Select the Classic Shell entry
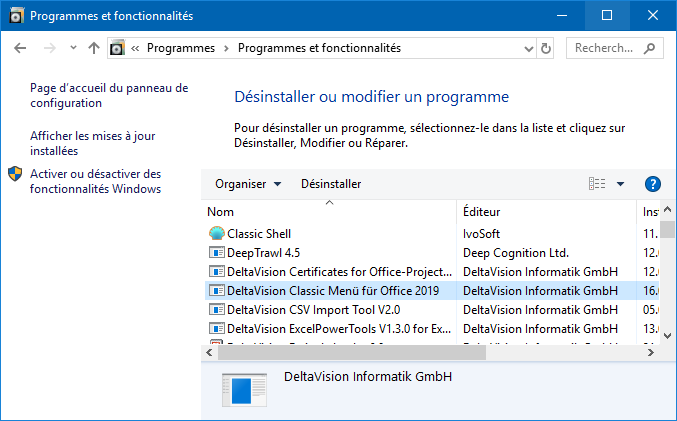 [x=259, y=234]
